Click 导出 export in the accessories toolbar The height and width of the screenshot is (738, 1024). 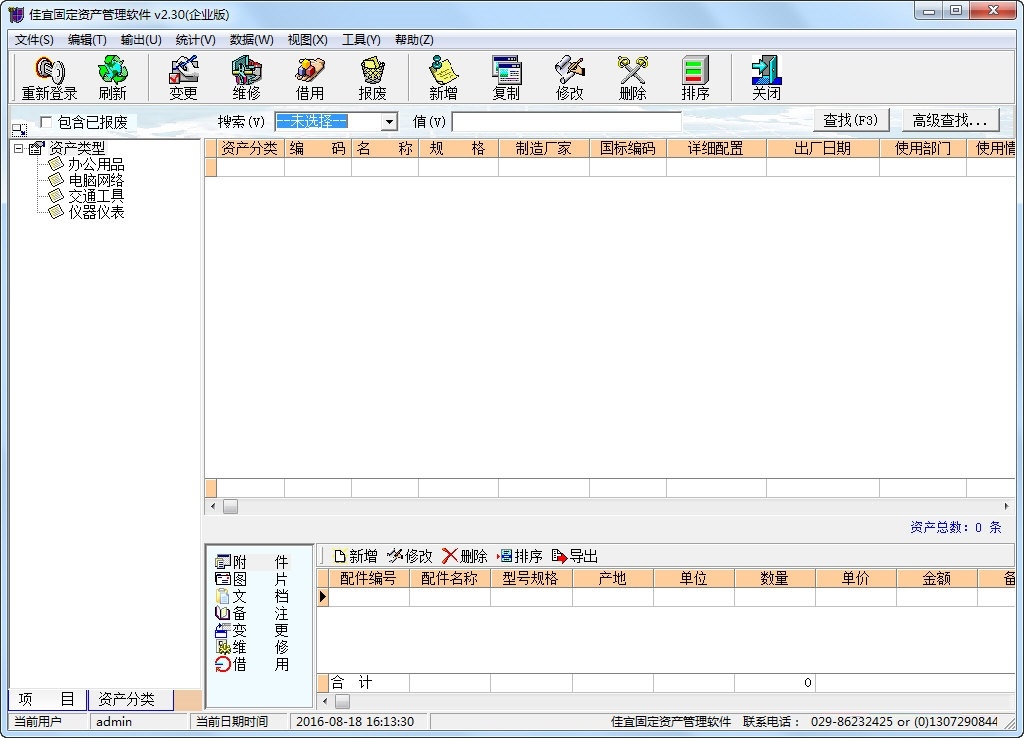tap(575, 556)
